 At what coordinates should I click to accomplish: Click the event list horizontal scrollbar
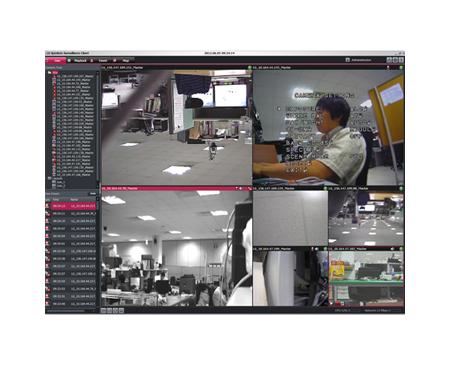[66, 311]
